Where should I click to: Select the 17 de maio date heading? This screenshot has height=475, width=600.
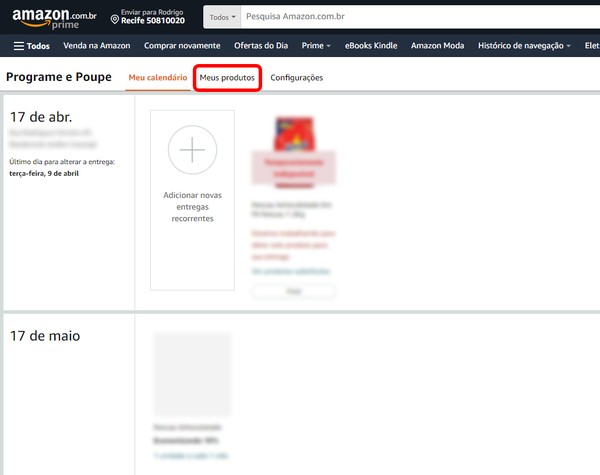45,336
